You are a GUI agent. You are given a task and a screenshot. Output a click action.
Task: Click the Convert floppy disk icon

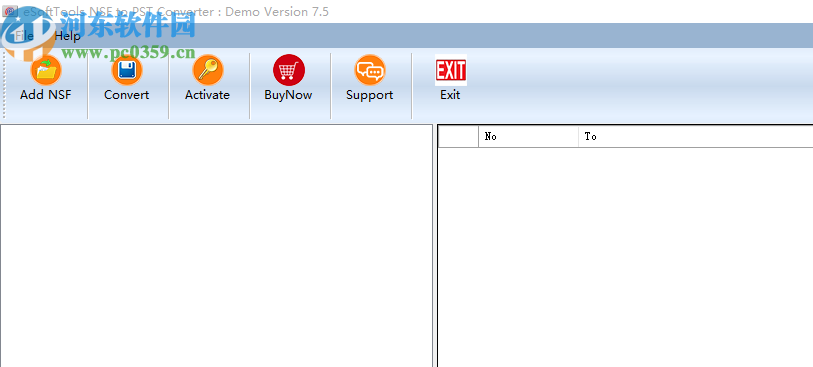(127, 70)
